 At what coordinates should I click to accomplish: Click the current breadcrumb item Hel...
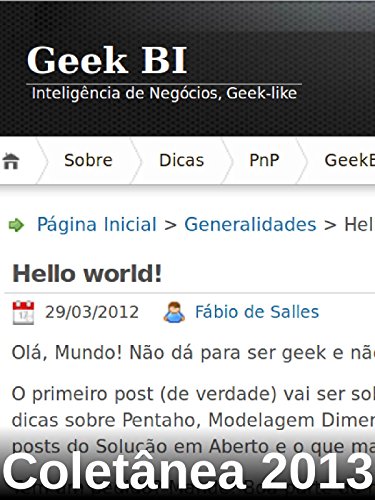(x=359, y=224)
